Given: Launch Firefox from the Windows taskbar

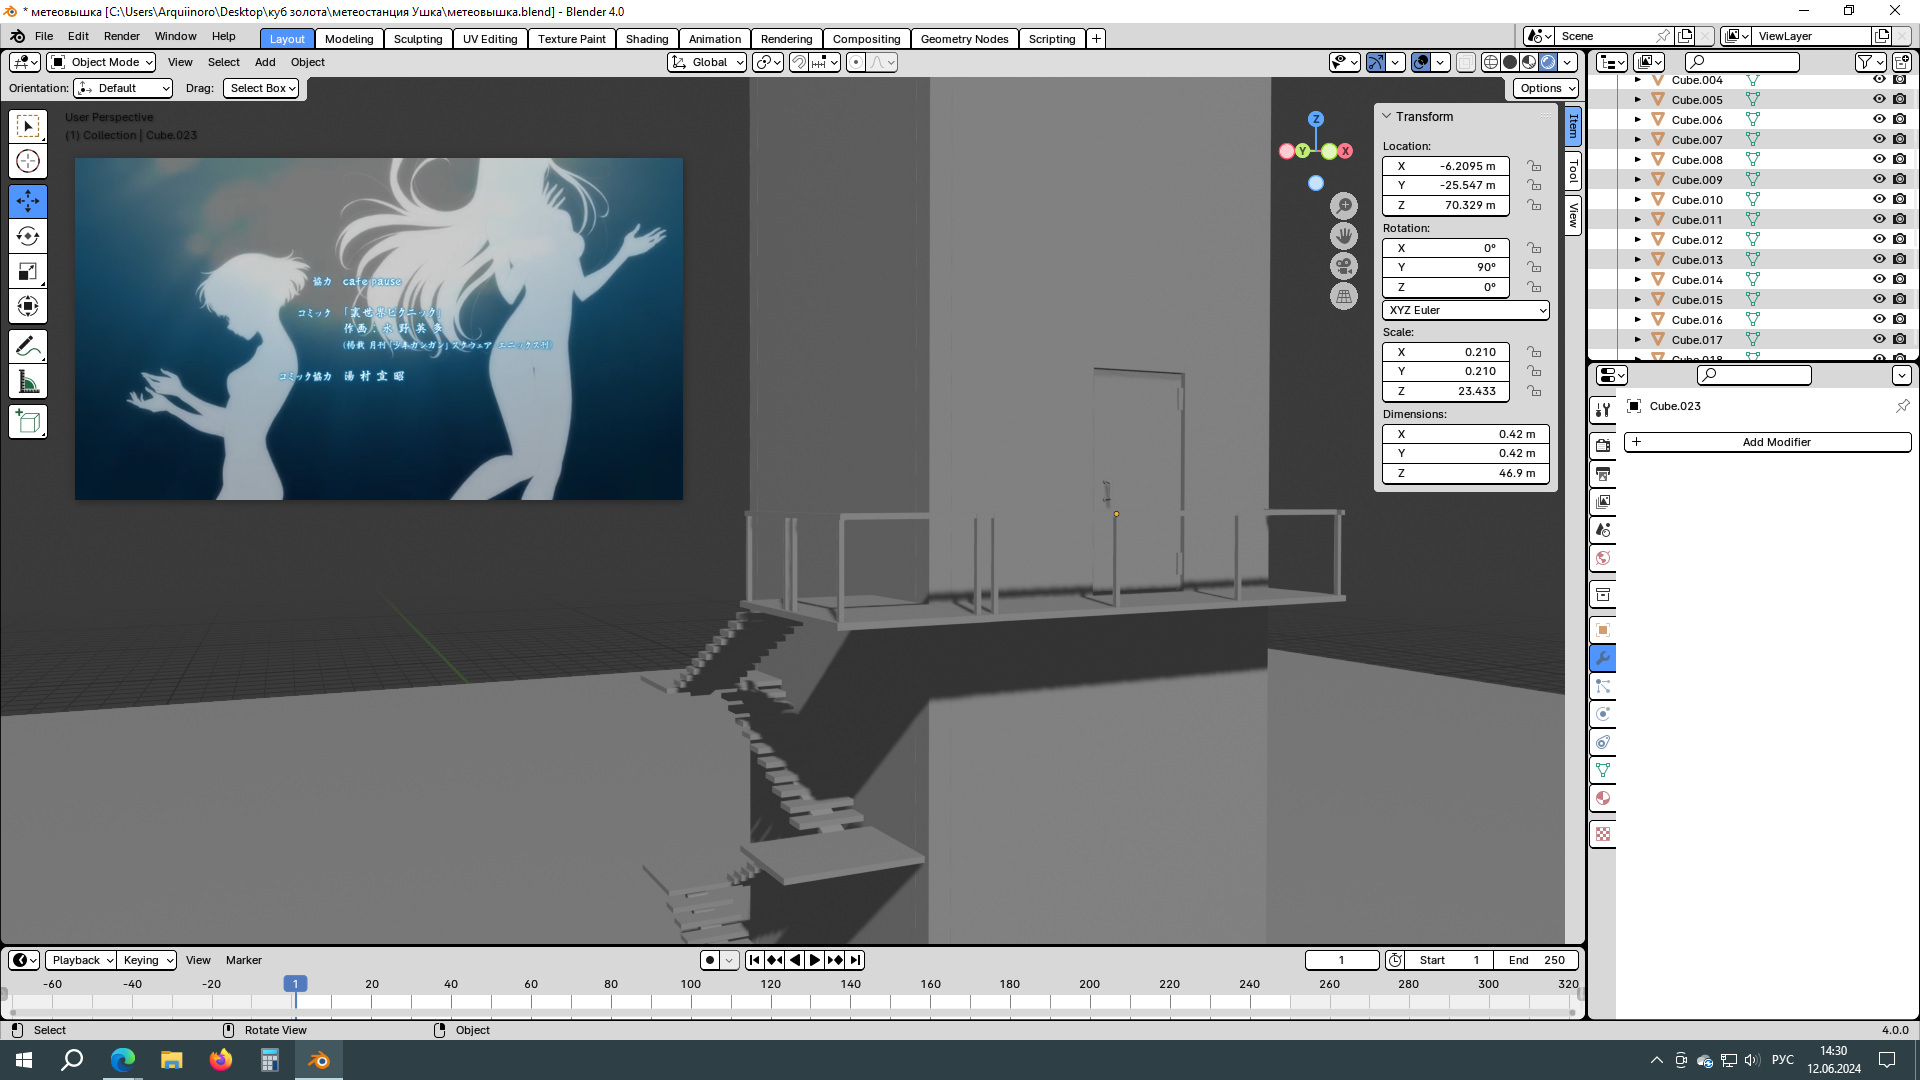Looking at the screenshot, I should [220, 1060].
